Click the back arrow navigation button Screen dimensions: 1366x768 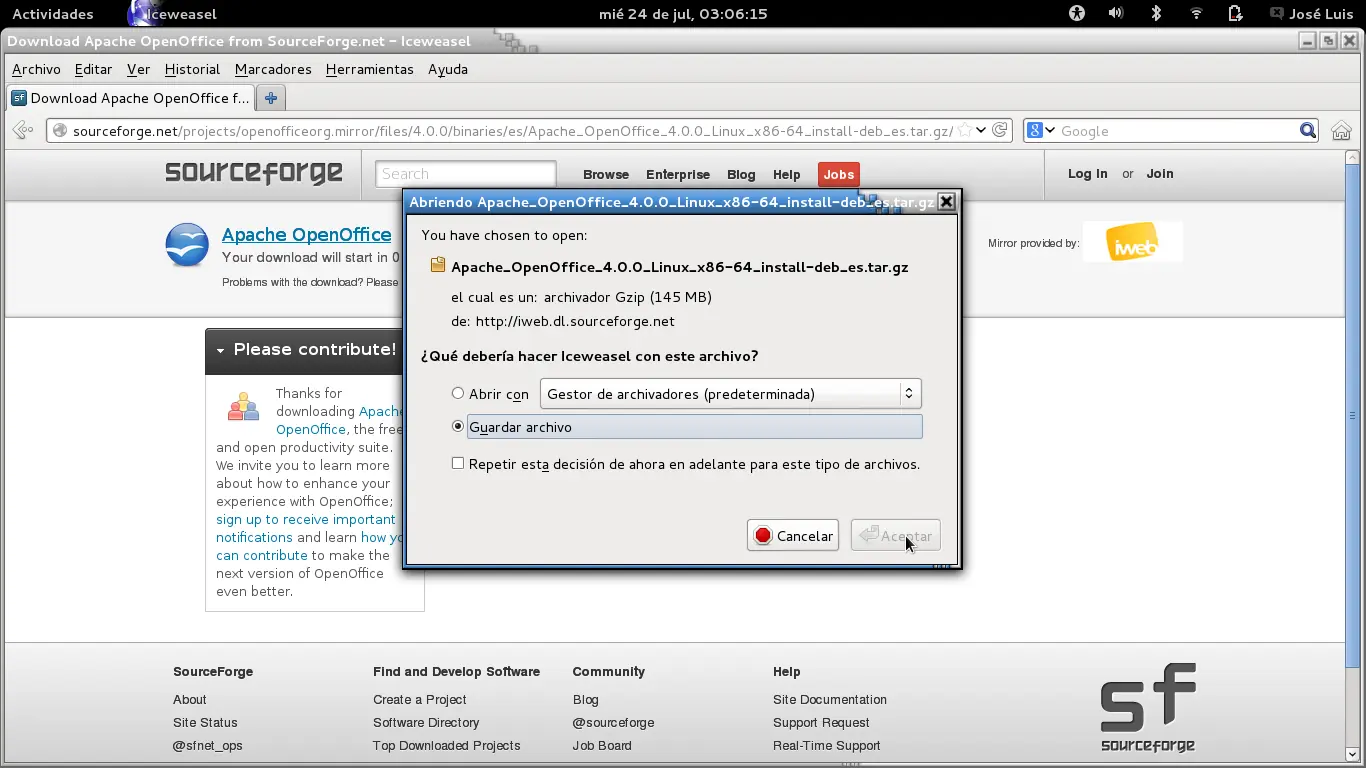[x=23, y=130]
